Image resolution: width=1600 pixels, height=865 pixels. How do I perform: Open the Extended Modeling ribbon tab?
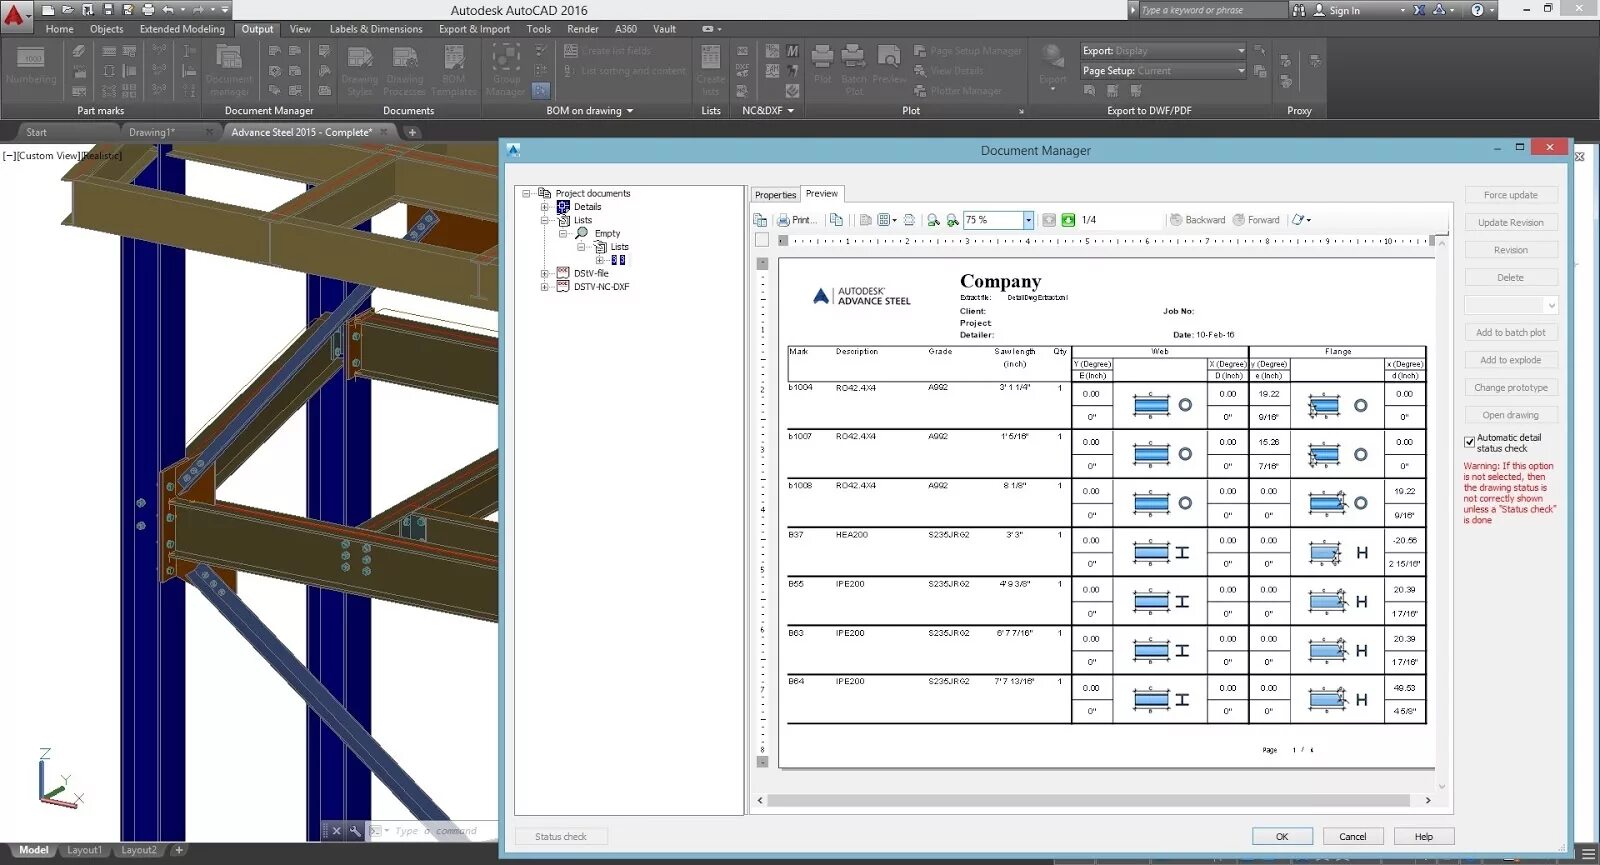point(182,29)
